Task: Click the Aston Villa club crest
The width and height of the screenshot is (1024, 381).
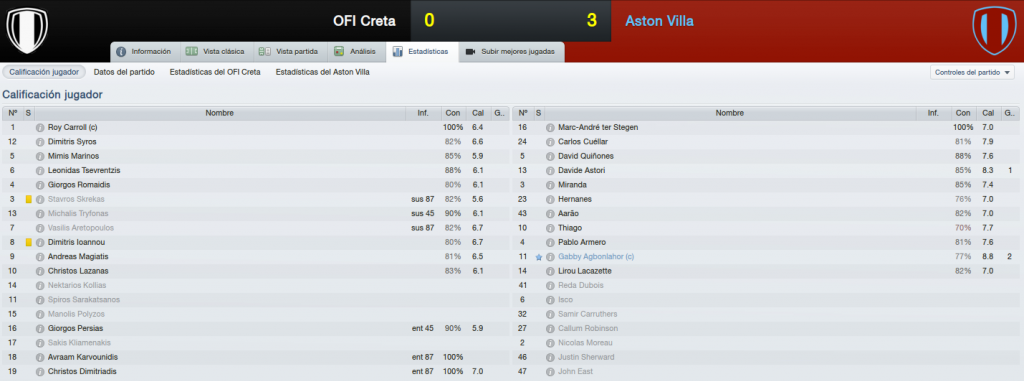Action: point(994,30)
